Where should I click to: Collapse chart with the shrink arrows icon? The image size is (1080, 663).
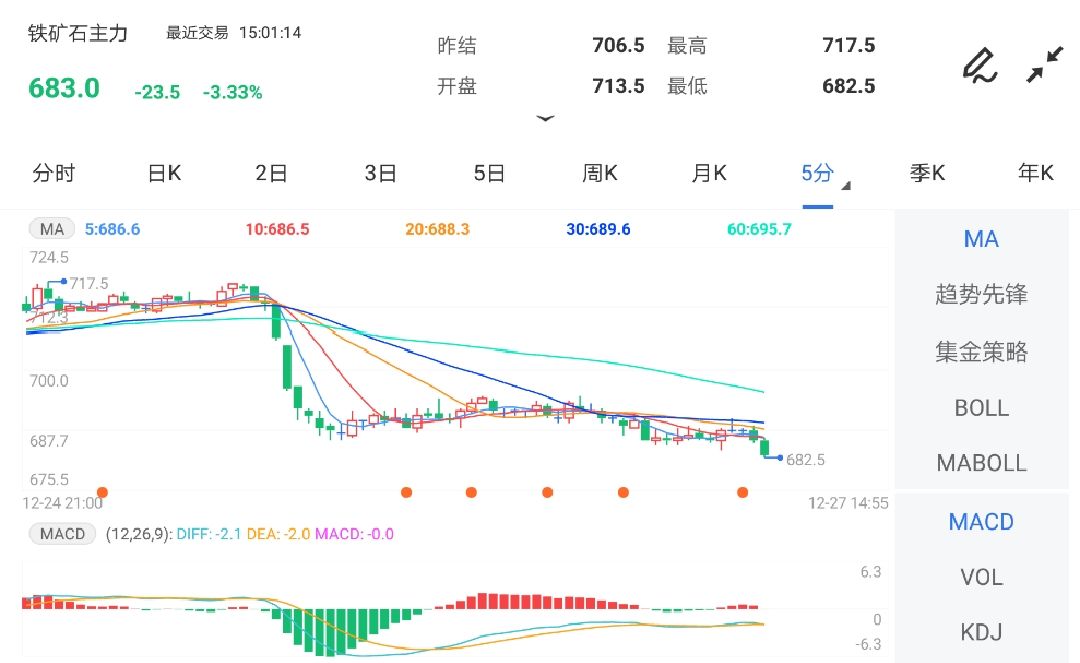tap(1044, 65)
